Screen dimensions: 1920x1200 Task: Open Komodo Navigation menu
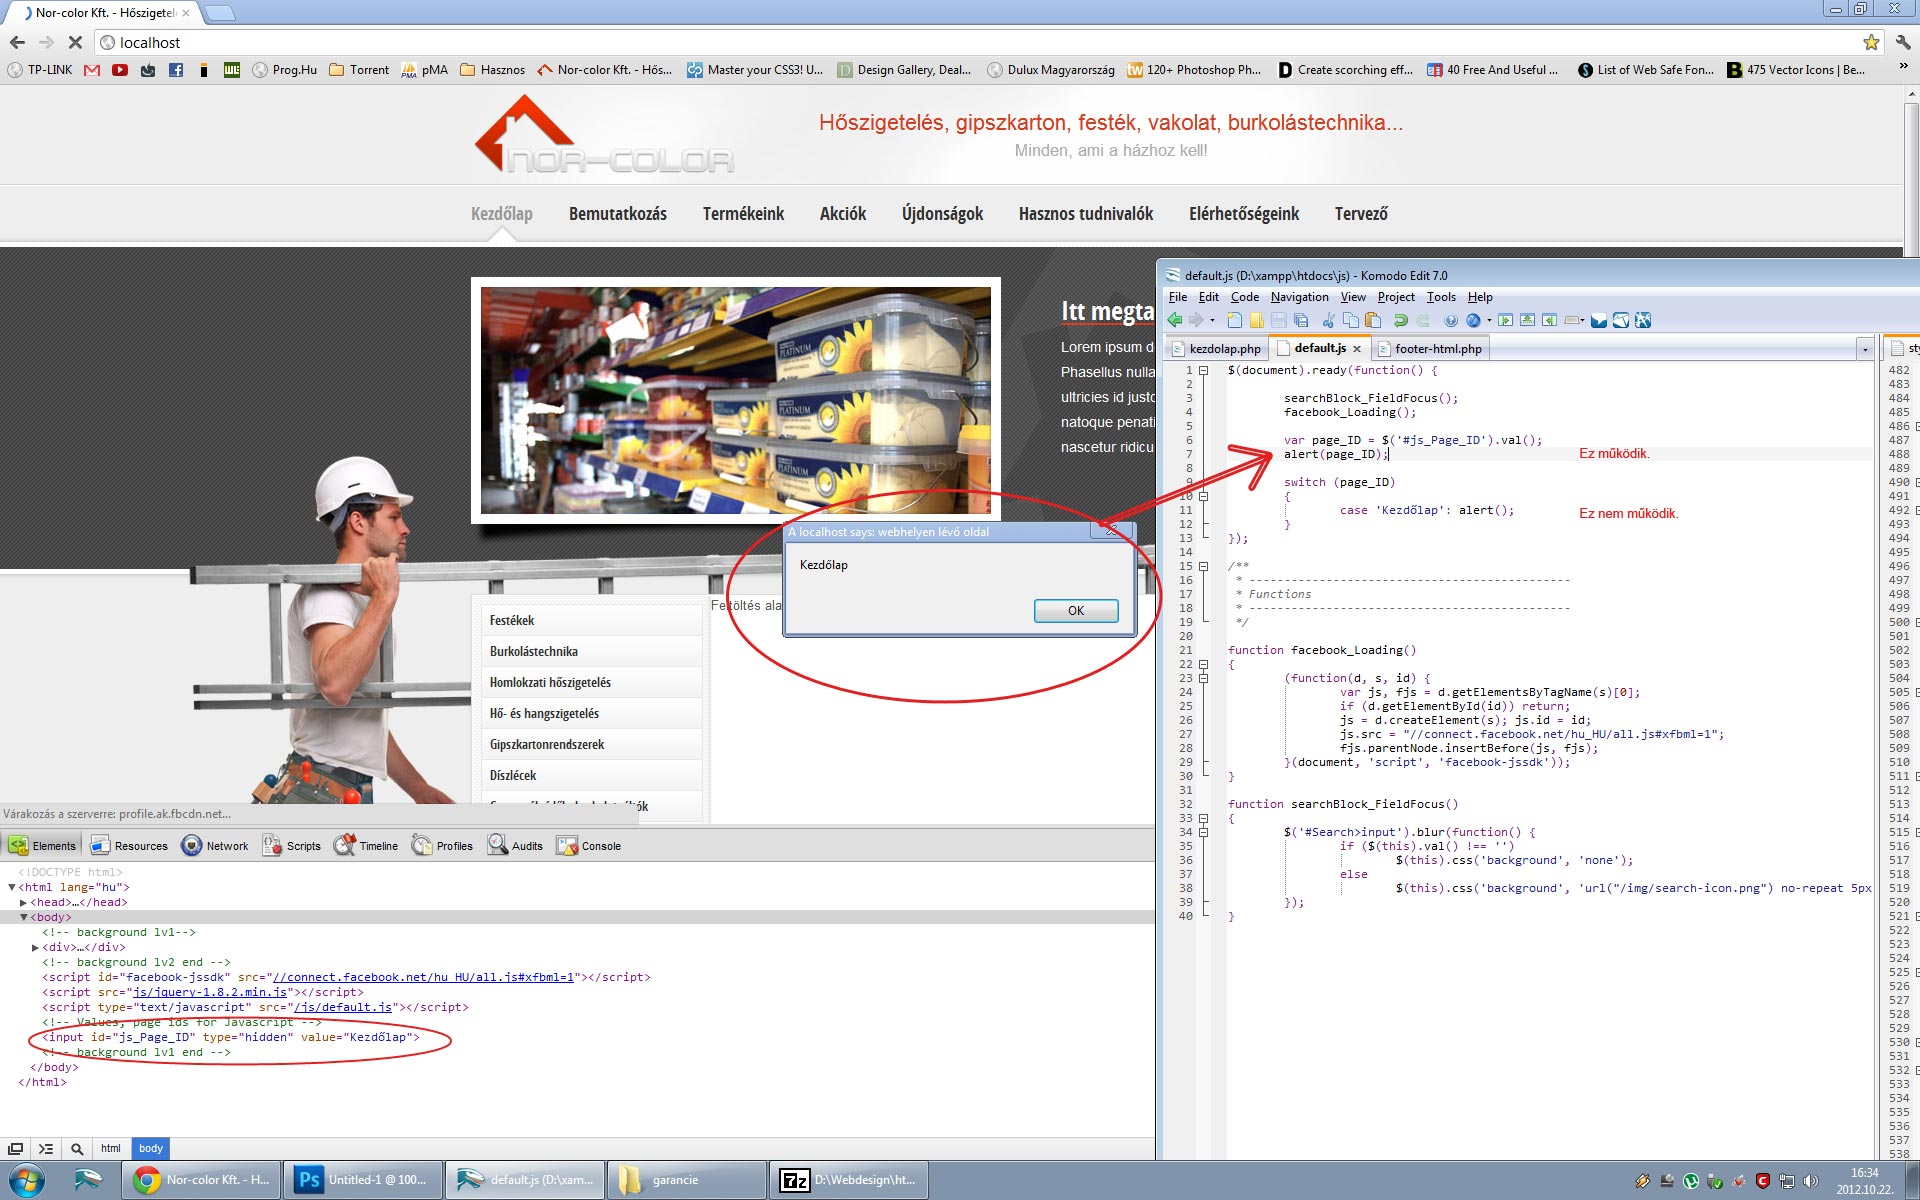pyautogui.click(x=1300, y=297)
